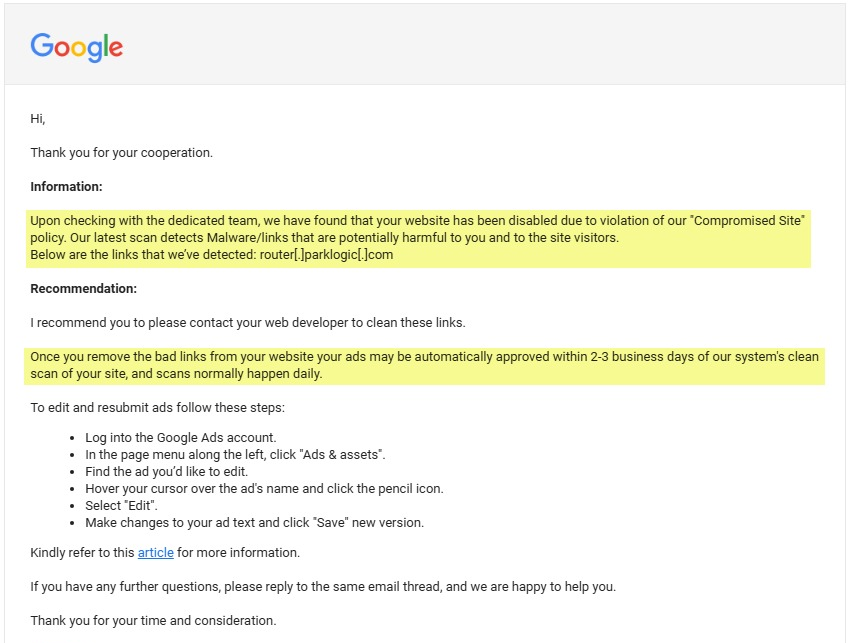Viewport: 852px width, 643px height.
Task: Click "To edit and resubmit ads" intro line
Action: pos(156,408)
